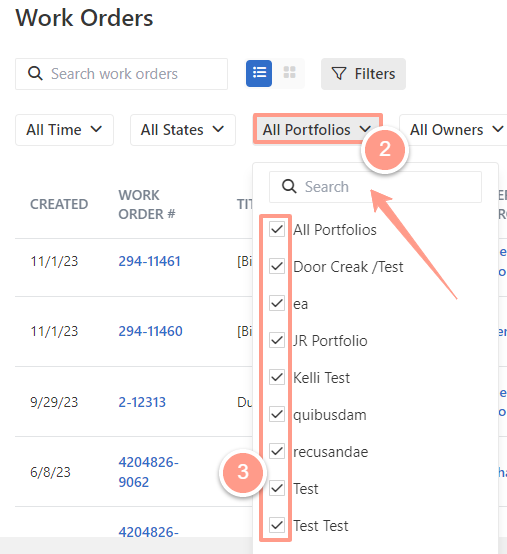
Task: Uncheck the Kelli Test portfolio checkbox
Action: click(277, 377)
